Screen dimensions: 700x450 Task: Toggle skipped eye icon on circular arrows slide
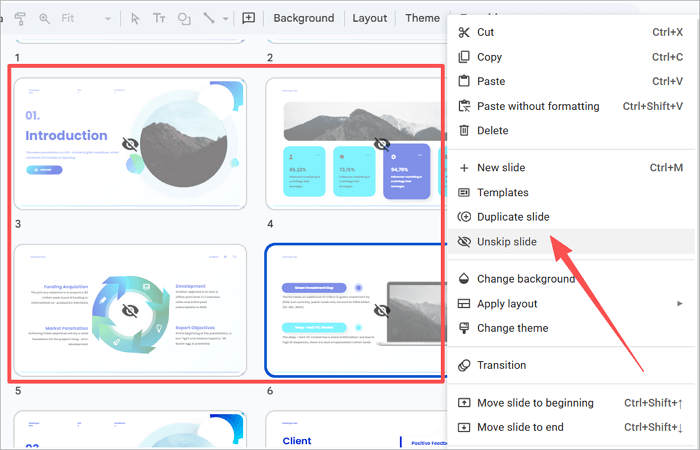pyautogui.click(x=130, y=311)
